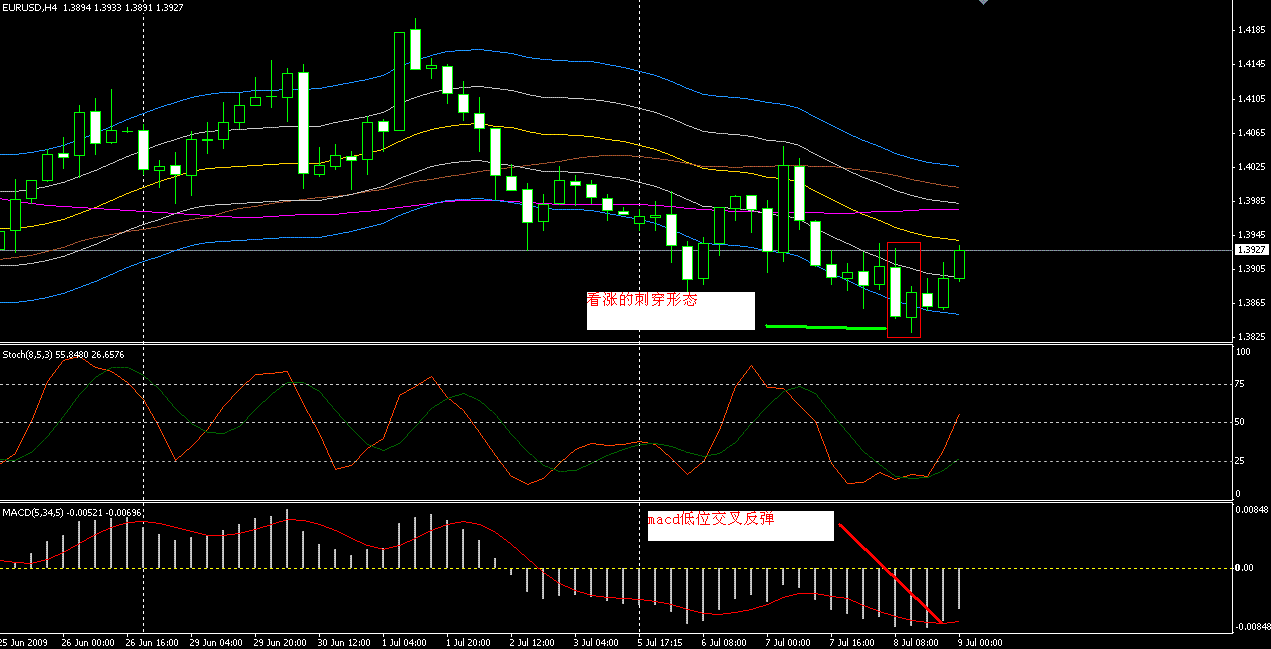This screenshot has width=1271, height=649.
Task: Click the 1.4105 price scale label
Action: (1250, 98)
